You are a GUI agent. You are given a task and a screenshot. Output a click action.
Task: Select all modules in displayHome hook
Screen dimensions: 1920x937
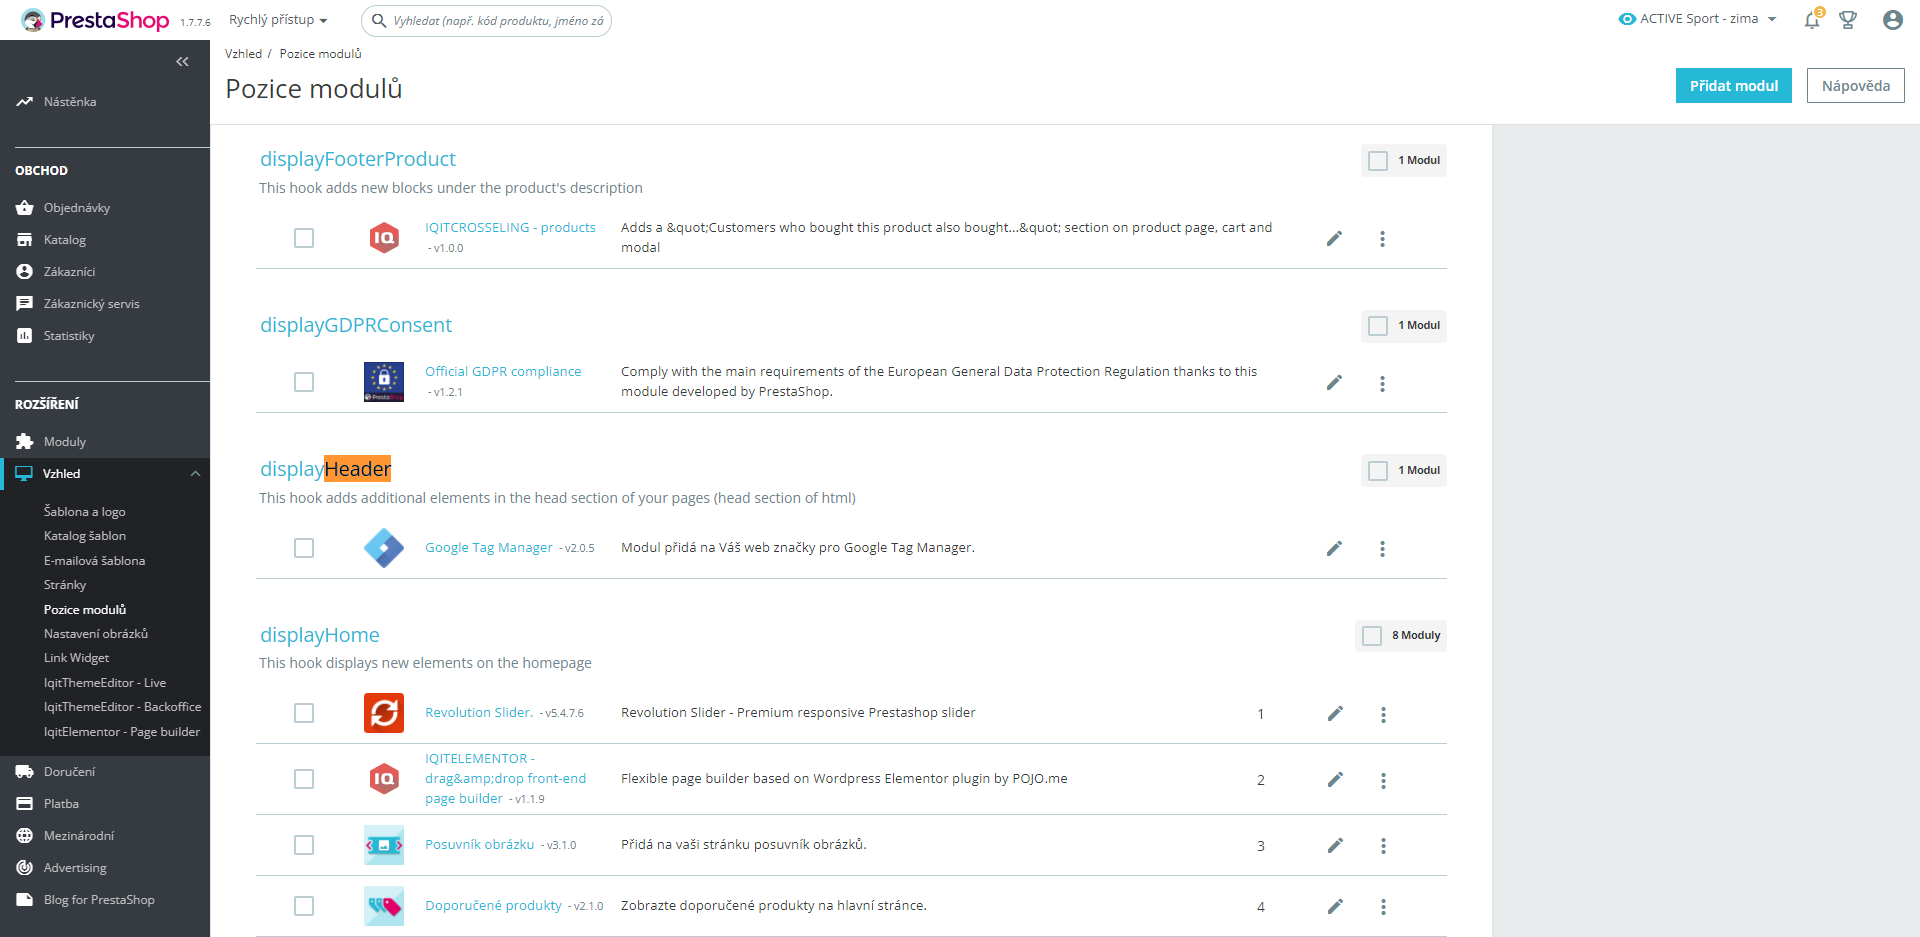pos(1372,636)
